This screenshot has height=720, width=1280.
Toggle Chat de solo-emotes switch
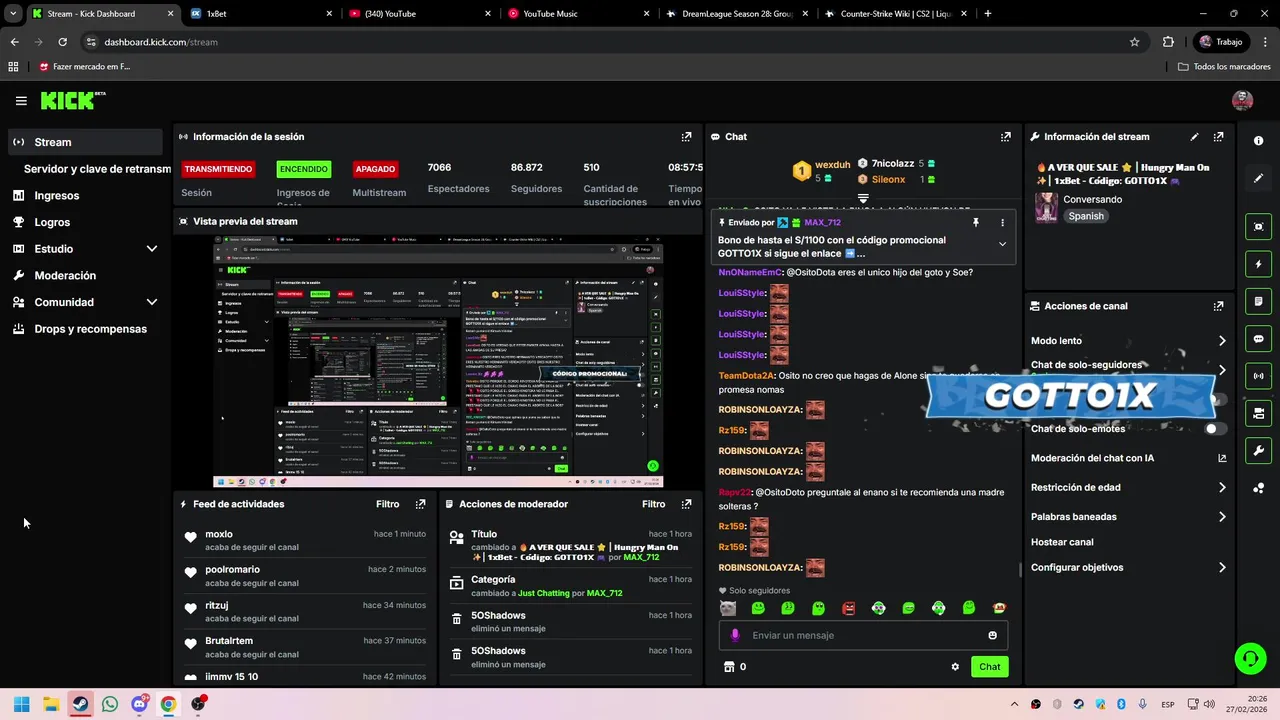pyautogui.click(x=1215, y=428)
